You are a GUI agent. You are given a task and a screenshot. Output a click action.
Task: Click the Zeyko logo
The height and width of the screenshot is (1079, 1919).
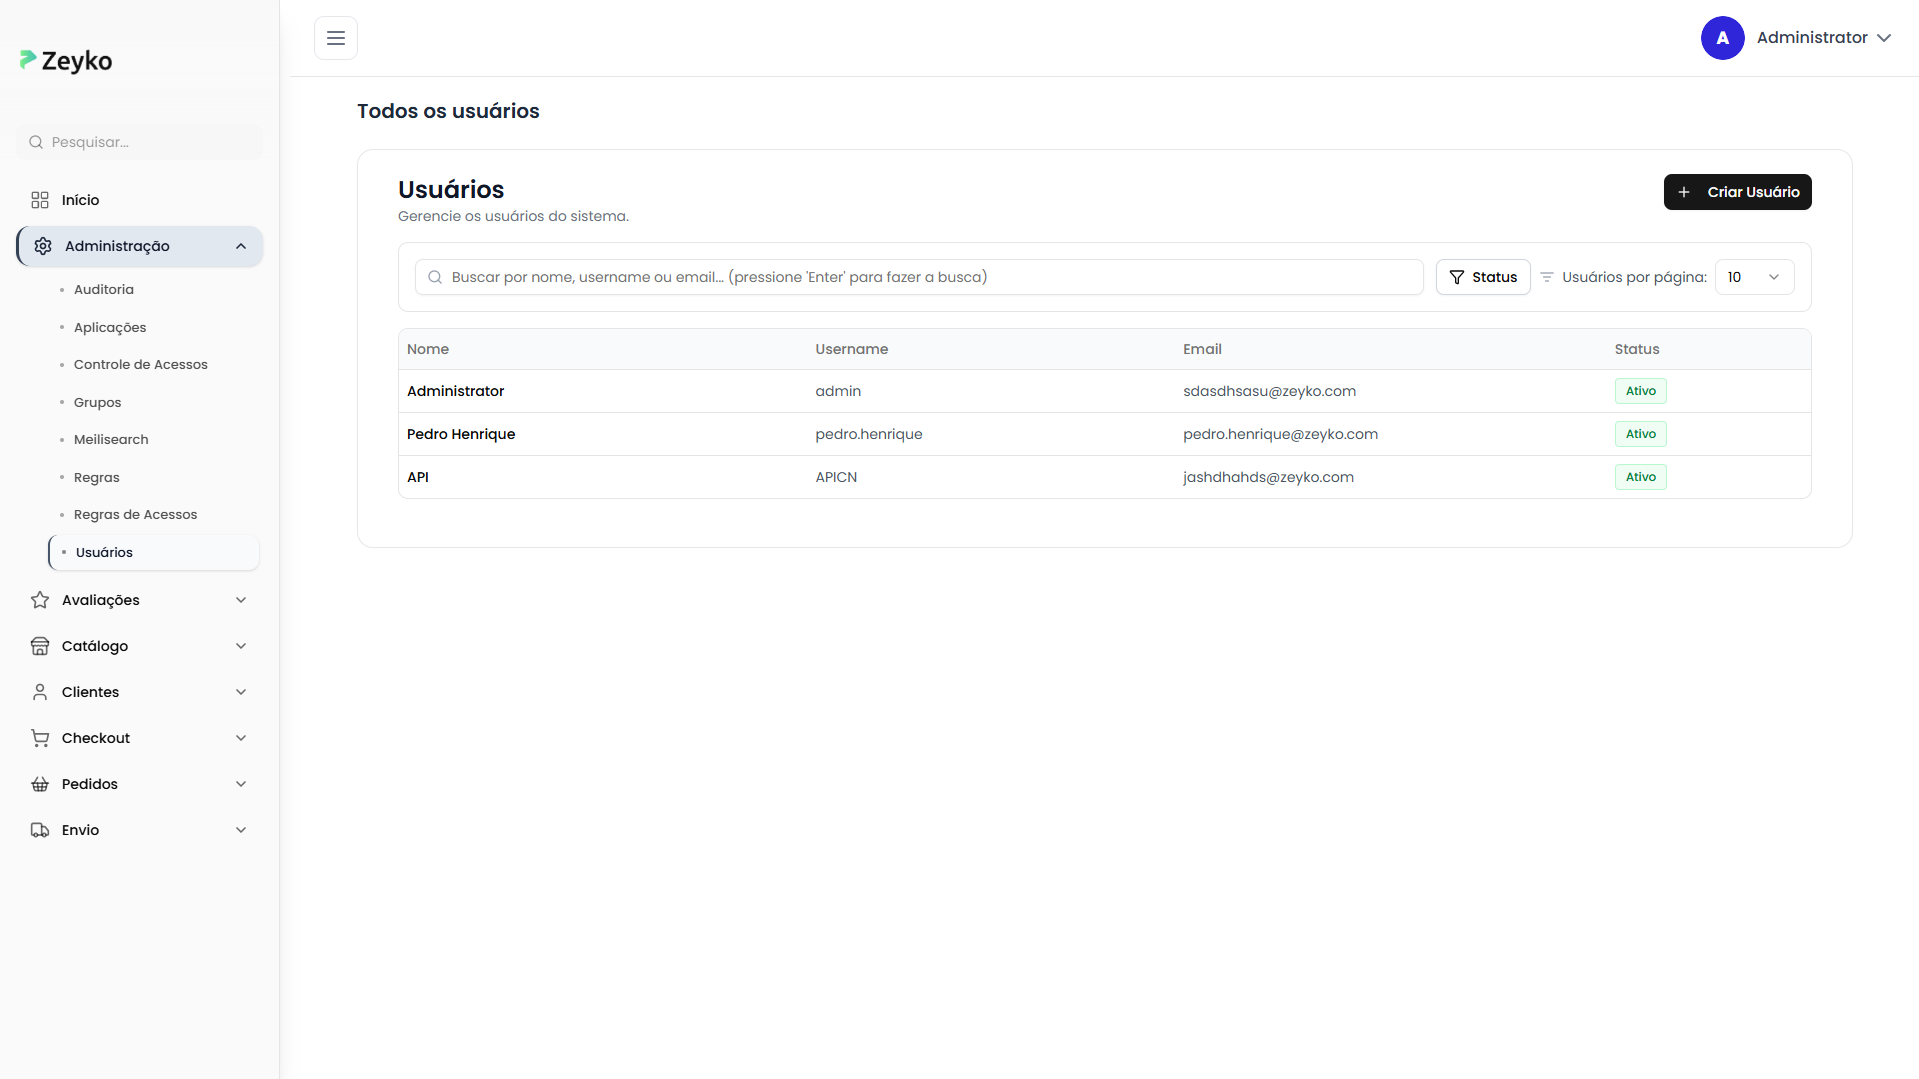coord(66,61)
